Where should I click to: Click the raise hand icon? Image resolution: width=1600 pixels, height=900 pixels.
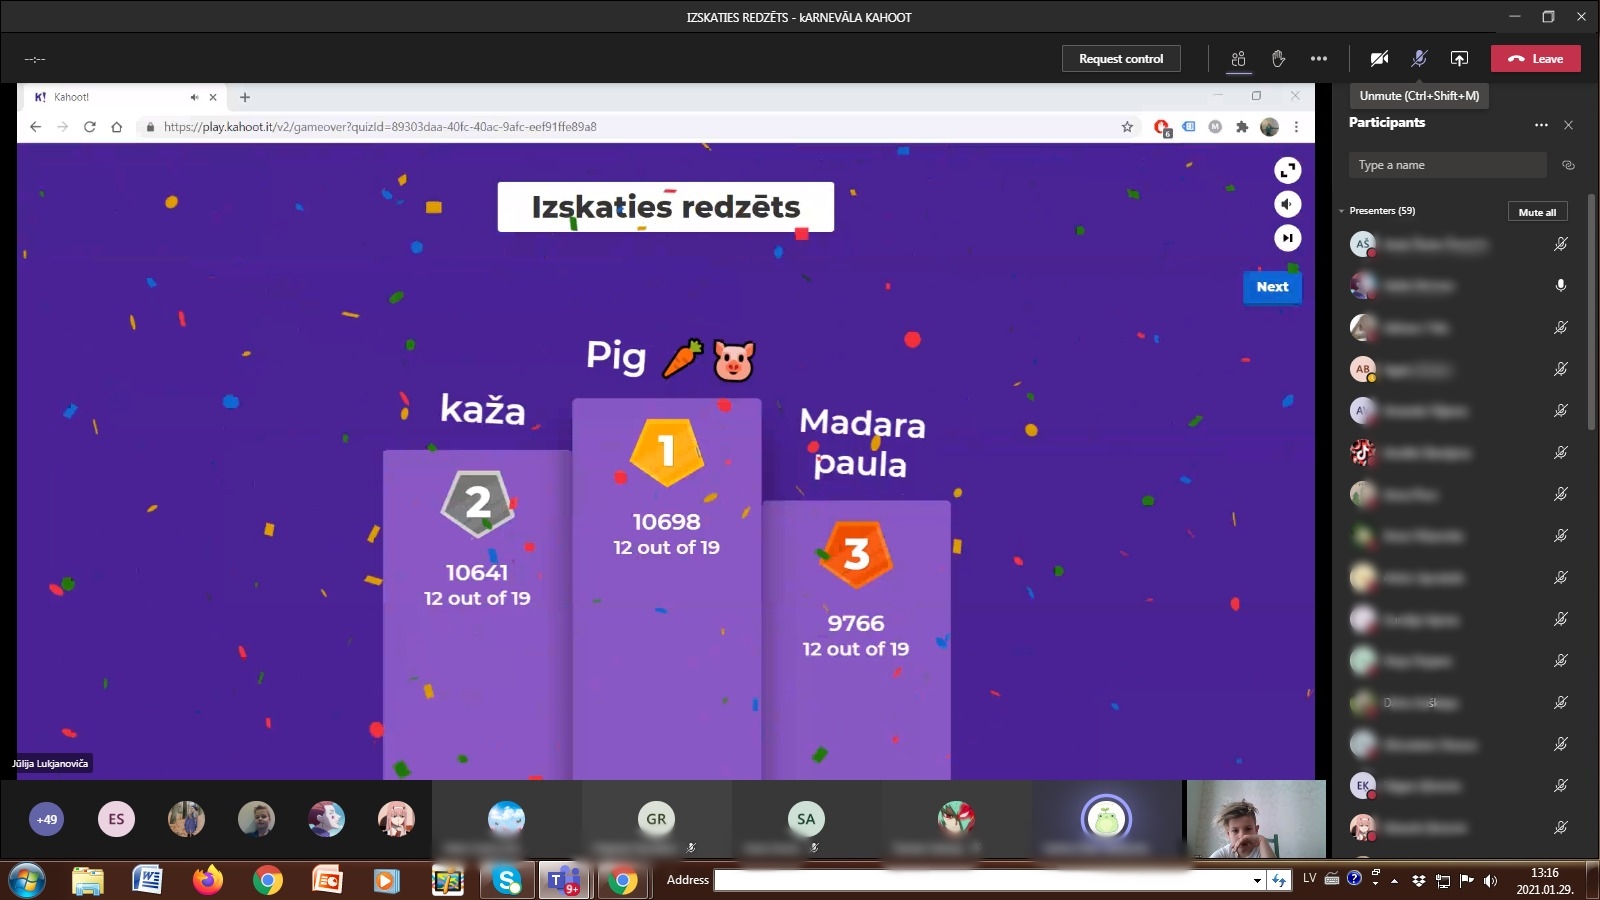pyautogui.click(x=1278, y=59)
